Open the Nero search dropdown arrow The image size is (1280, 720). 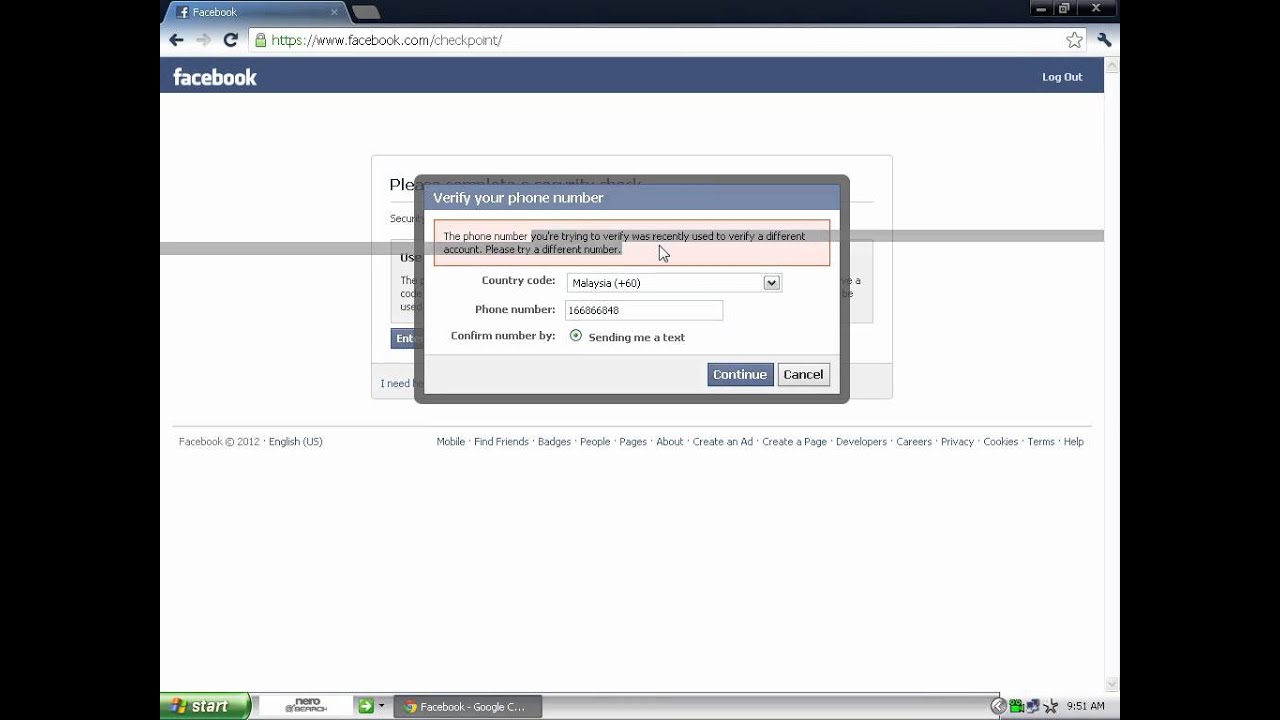(381, 707)
